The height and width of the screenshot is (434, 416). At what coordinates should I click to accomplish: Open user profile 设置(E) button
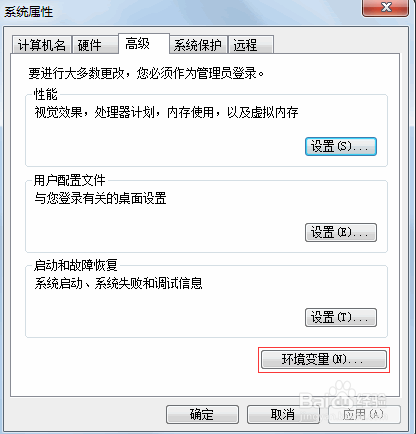(x=341, y=232)
